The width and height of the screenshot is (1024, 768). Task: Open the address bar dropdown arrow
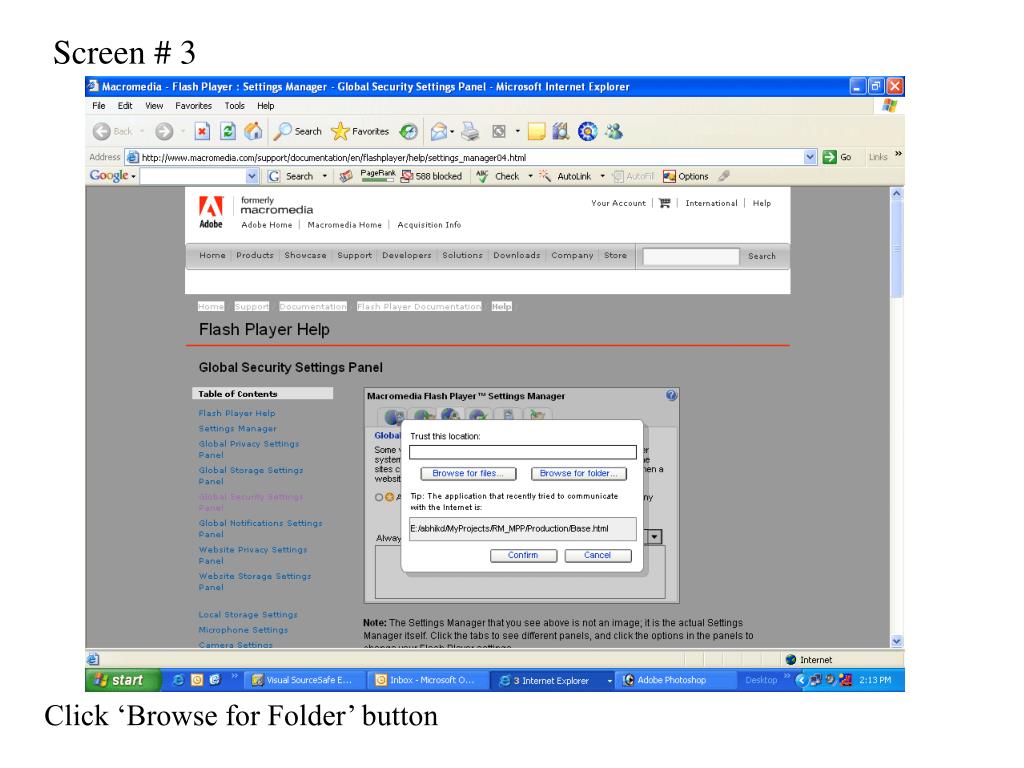pyautogui.click(x=810, y=157)
